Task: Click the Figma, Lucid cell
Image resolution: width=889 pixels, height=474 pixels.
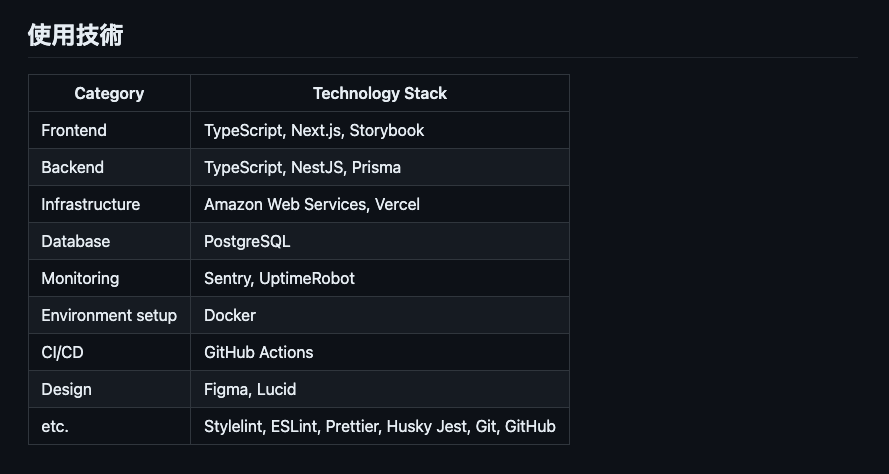Action: tap(380, 389)
